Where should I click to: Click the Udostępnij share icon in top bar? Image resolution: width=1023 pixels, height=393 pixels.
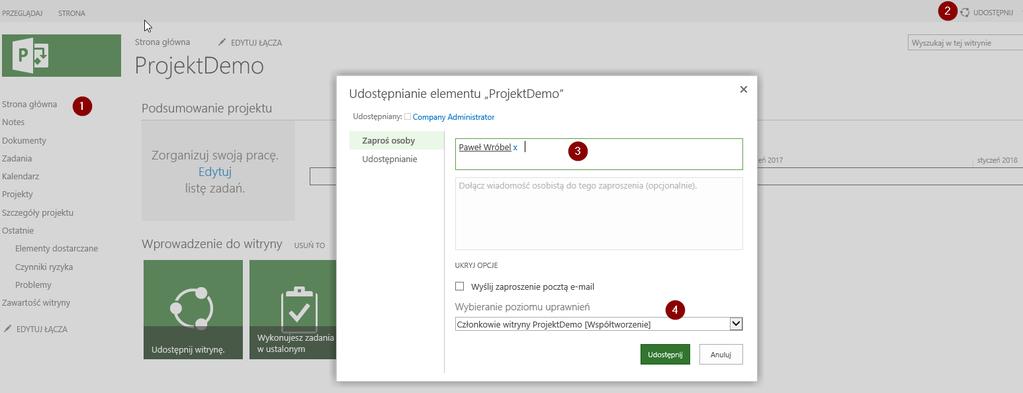(x=965, y=12)
